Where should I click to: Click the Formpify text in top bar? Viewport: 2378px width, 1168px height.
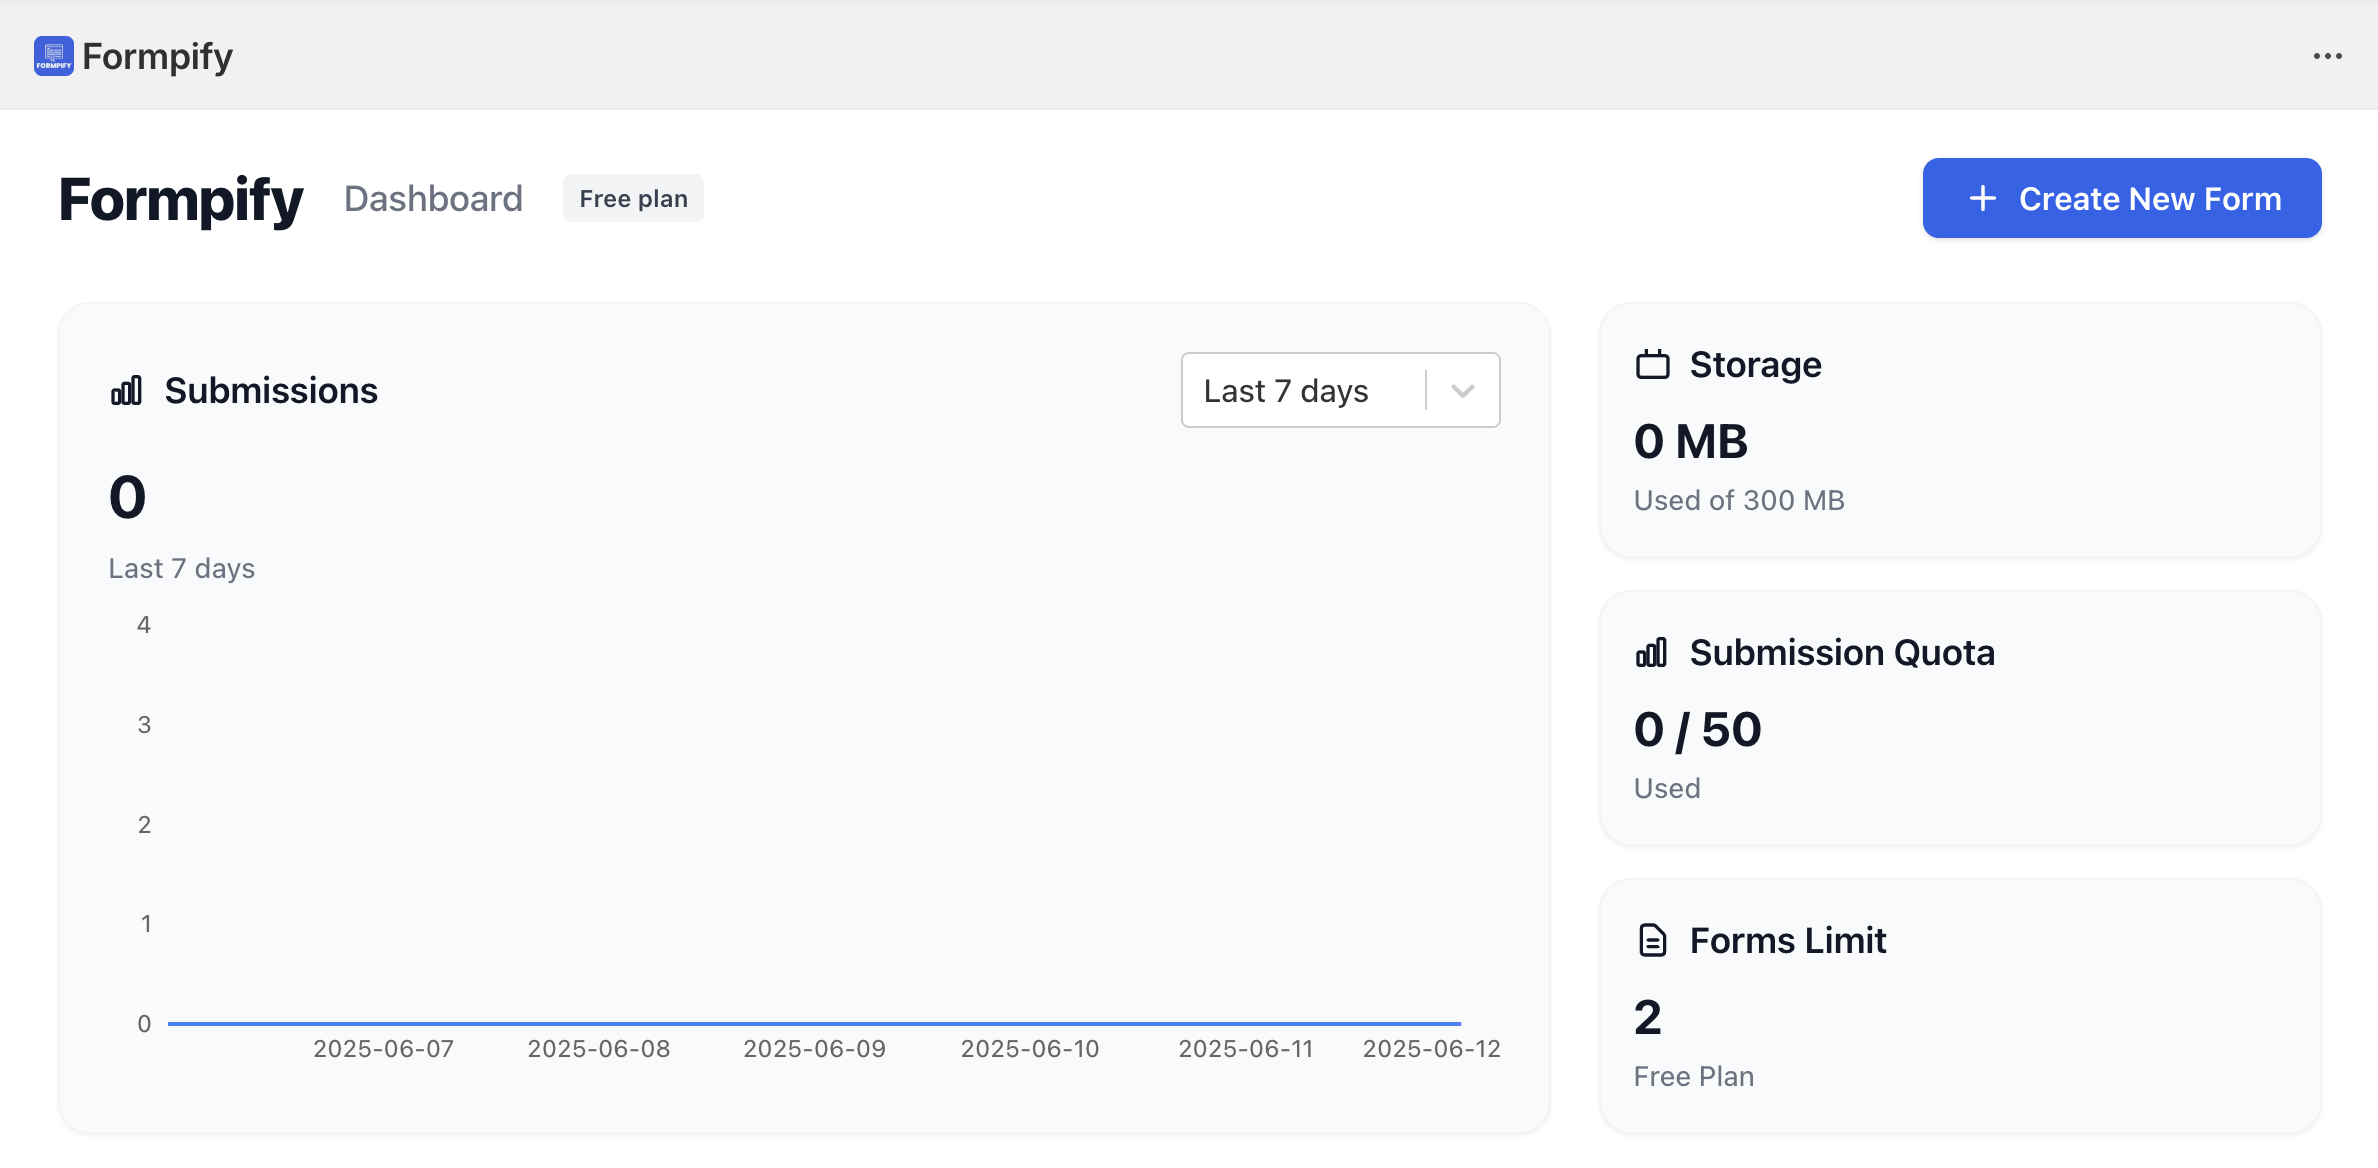pyautogui.click(x=157, y=57)
